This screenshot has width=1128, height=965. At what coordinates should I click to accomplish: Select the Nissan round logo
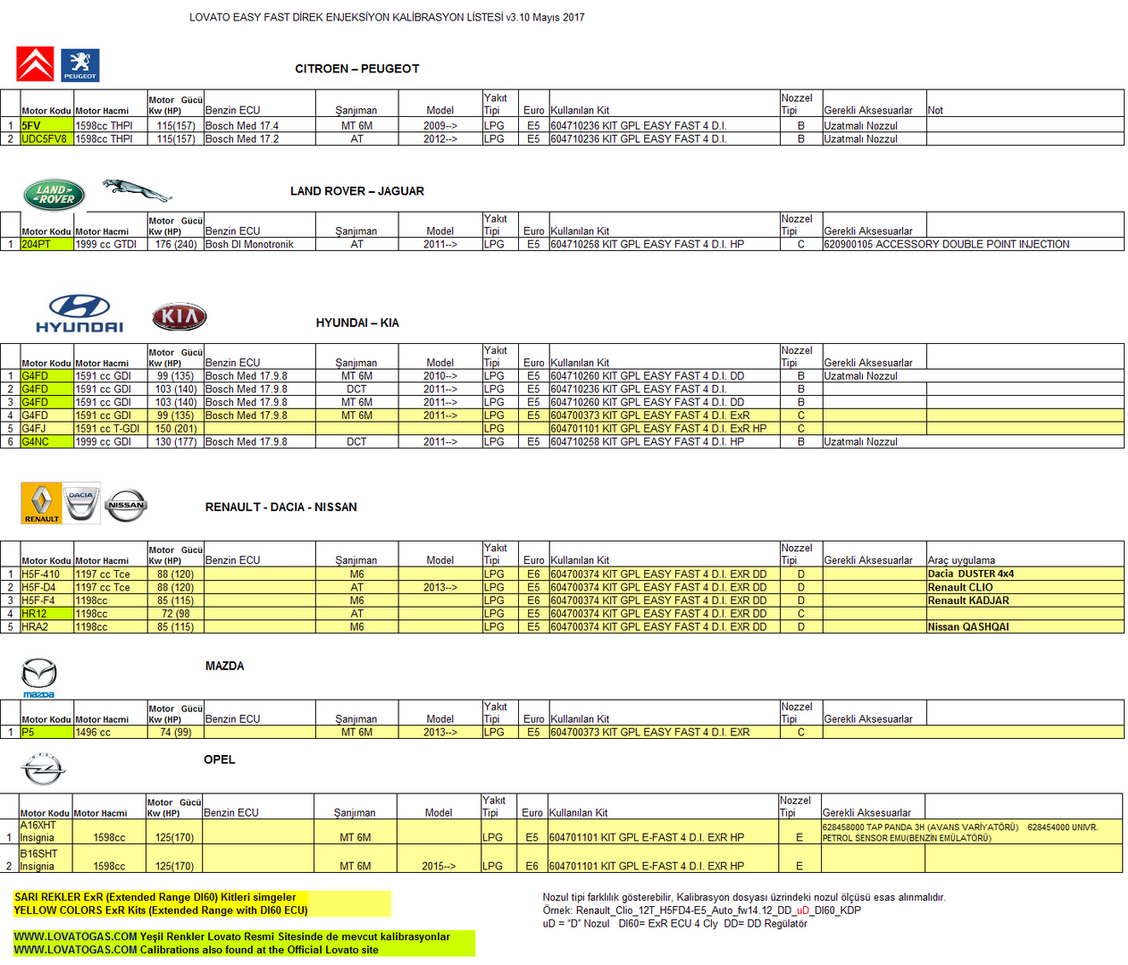(x=126, y=505)
